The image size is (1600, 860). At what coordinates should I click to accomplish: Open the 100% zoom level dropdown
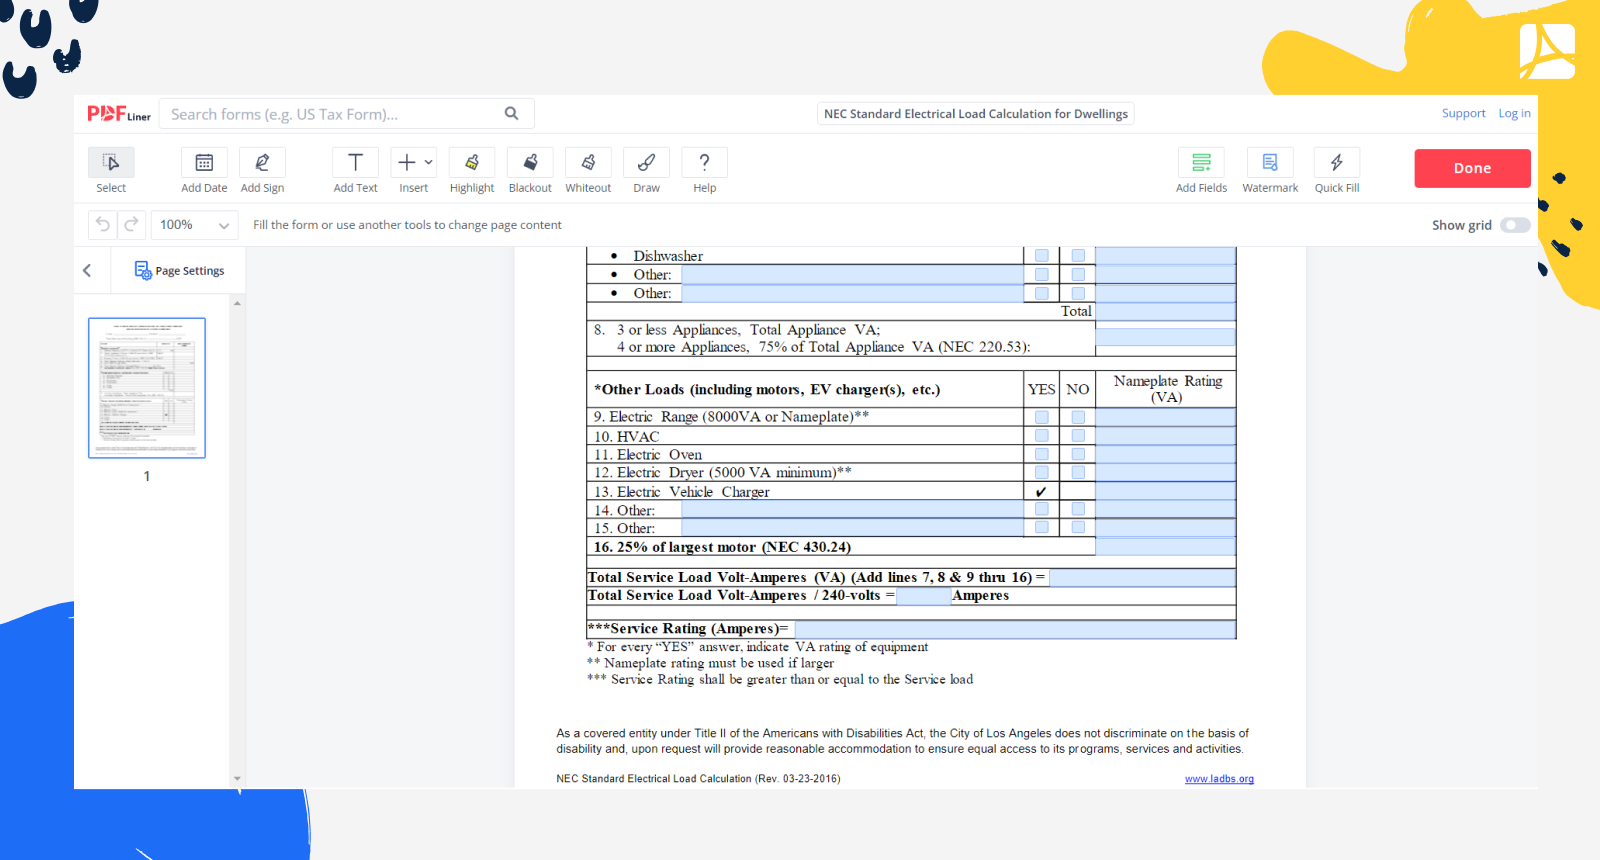click(x=195, y=225)
